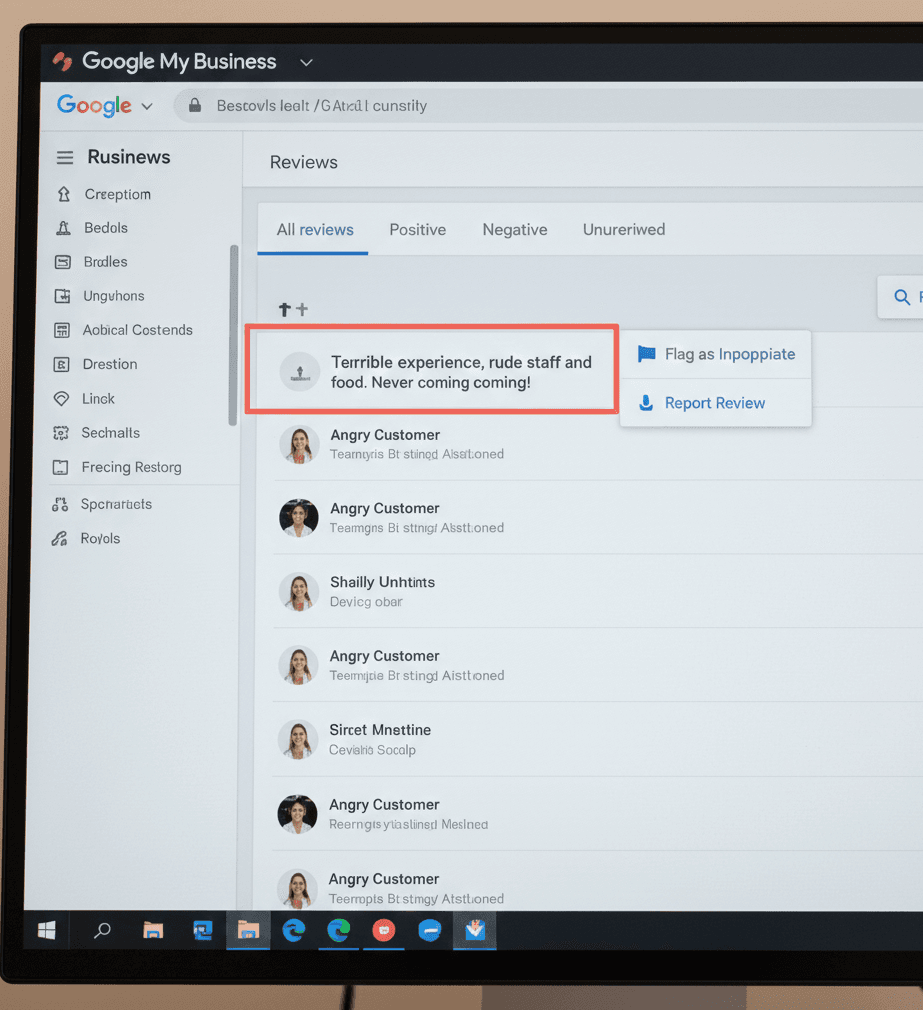Image resolution: width=923 pixels, height=1010 pixels.
Task: Click the Aobical Costends sidebar icon
Action: click(x=62, y=330)
